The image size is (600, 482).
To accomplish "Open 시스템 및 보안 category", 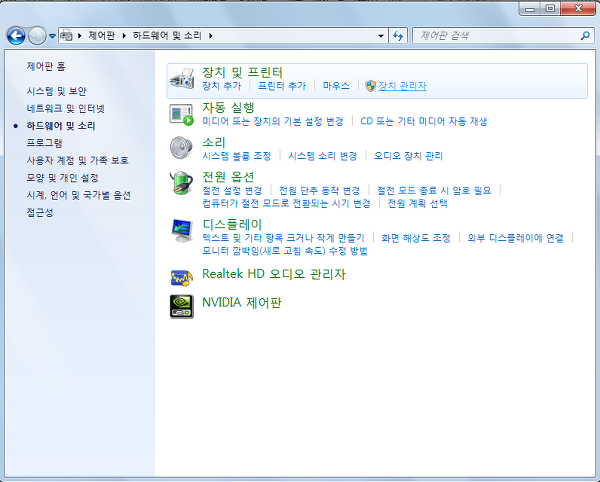I will tap(56, 91).
